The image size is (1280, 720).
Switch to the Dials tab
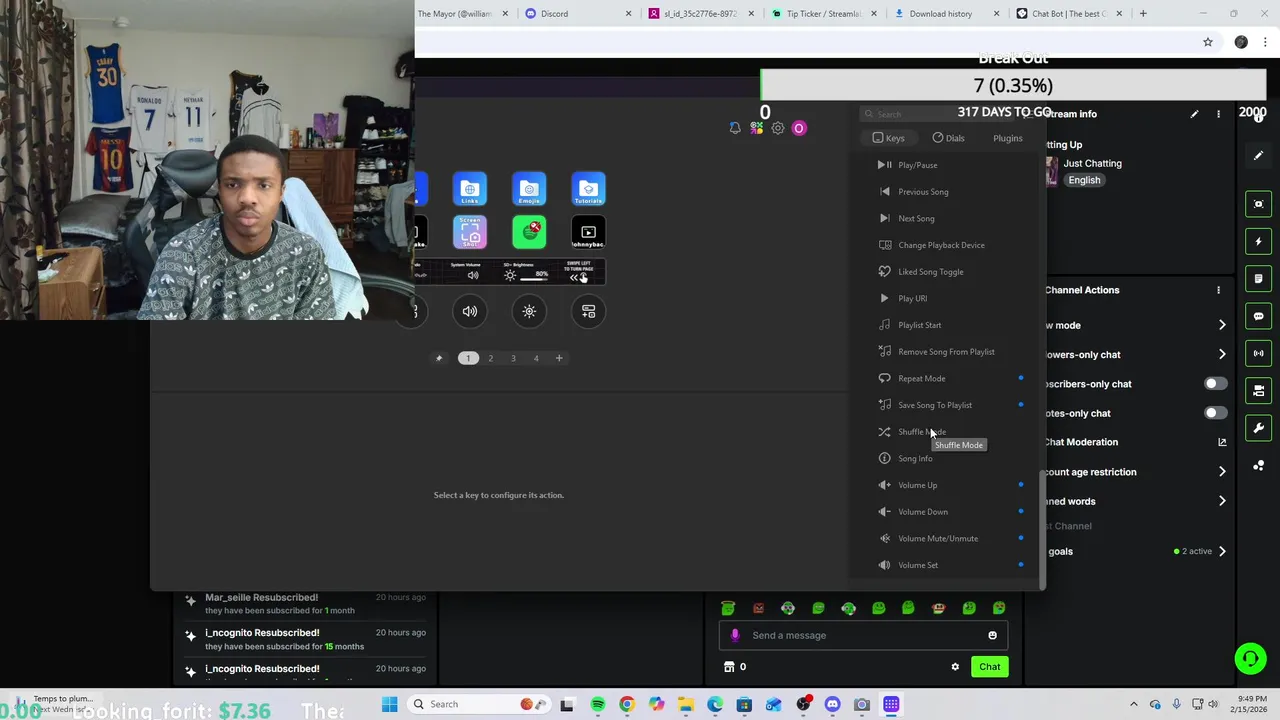(948, 138)
